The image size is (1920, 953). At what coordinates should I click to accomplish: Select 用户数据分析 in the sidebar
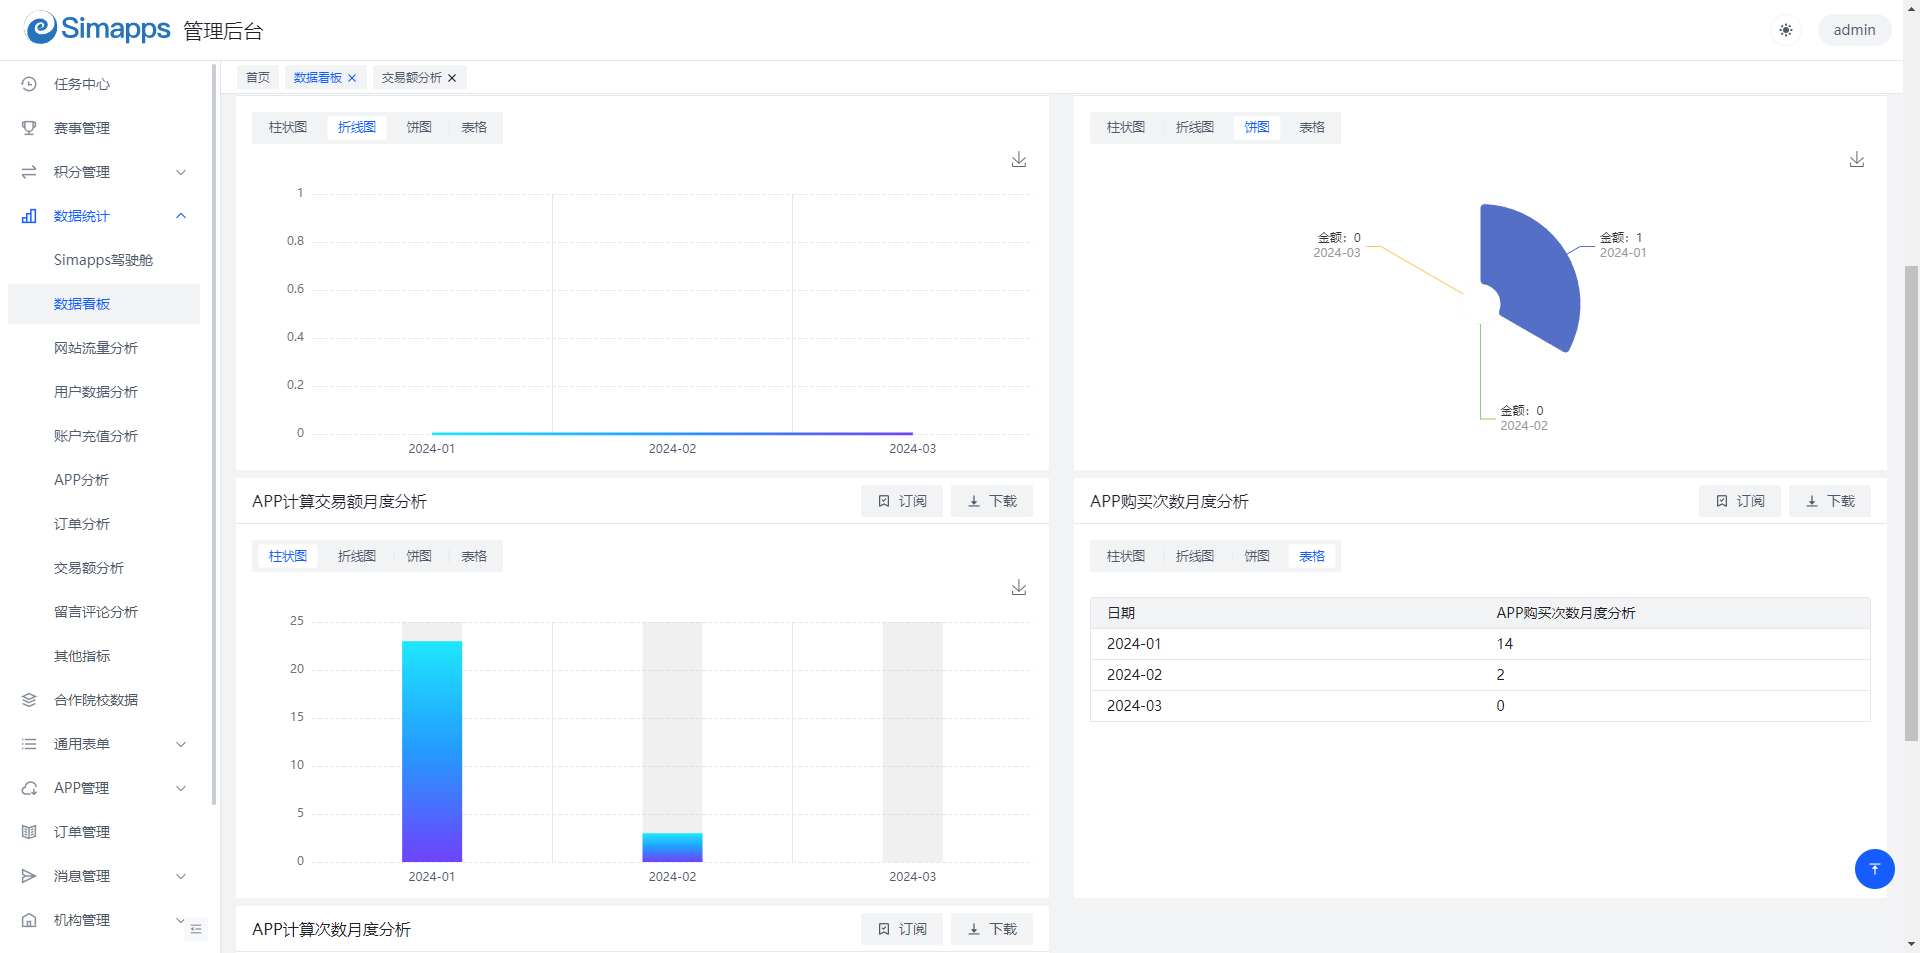pos(103,392)
